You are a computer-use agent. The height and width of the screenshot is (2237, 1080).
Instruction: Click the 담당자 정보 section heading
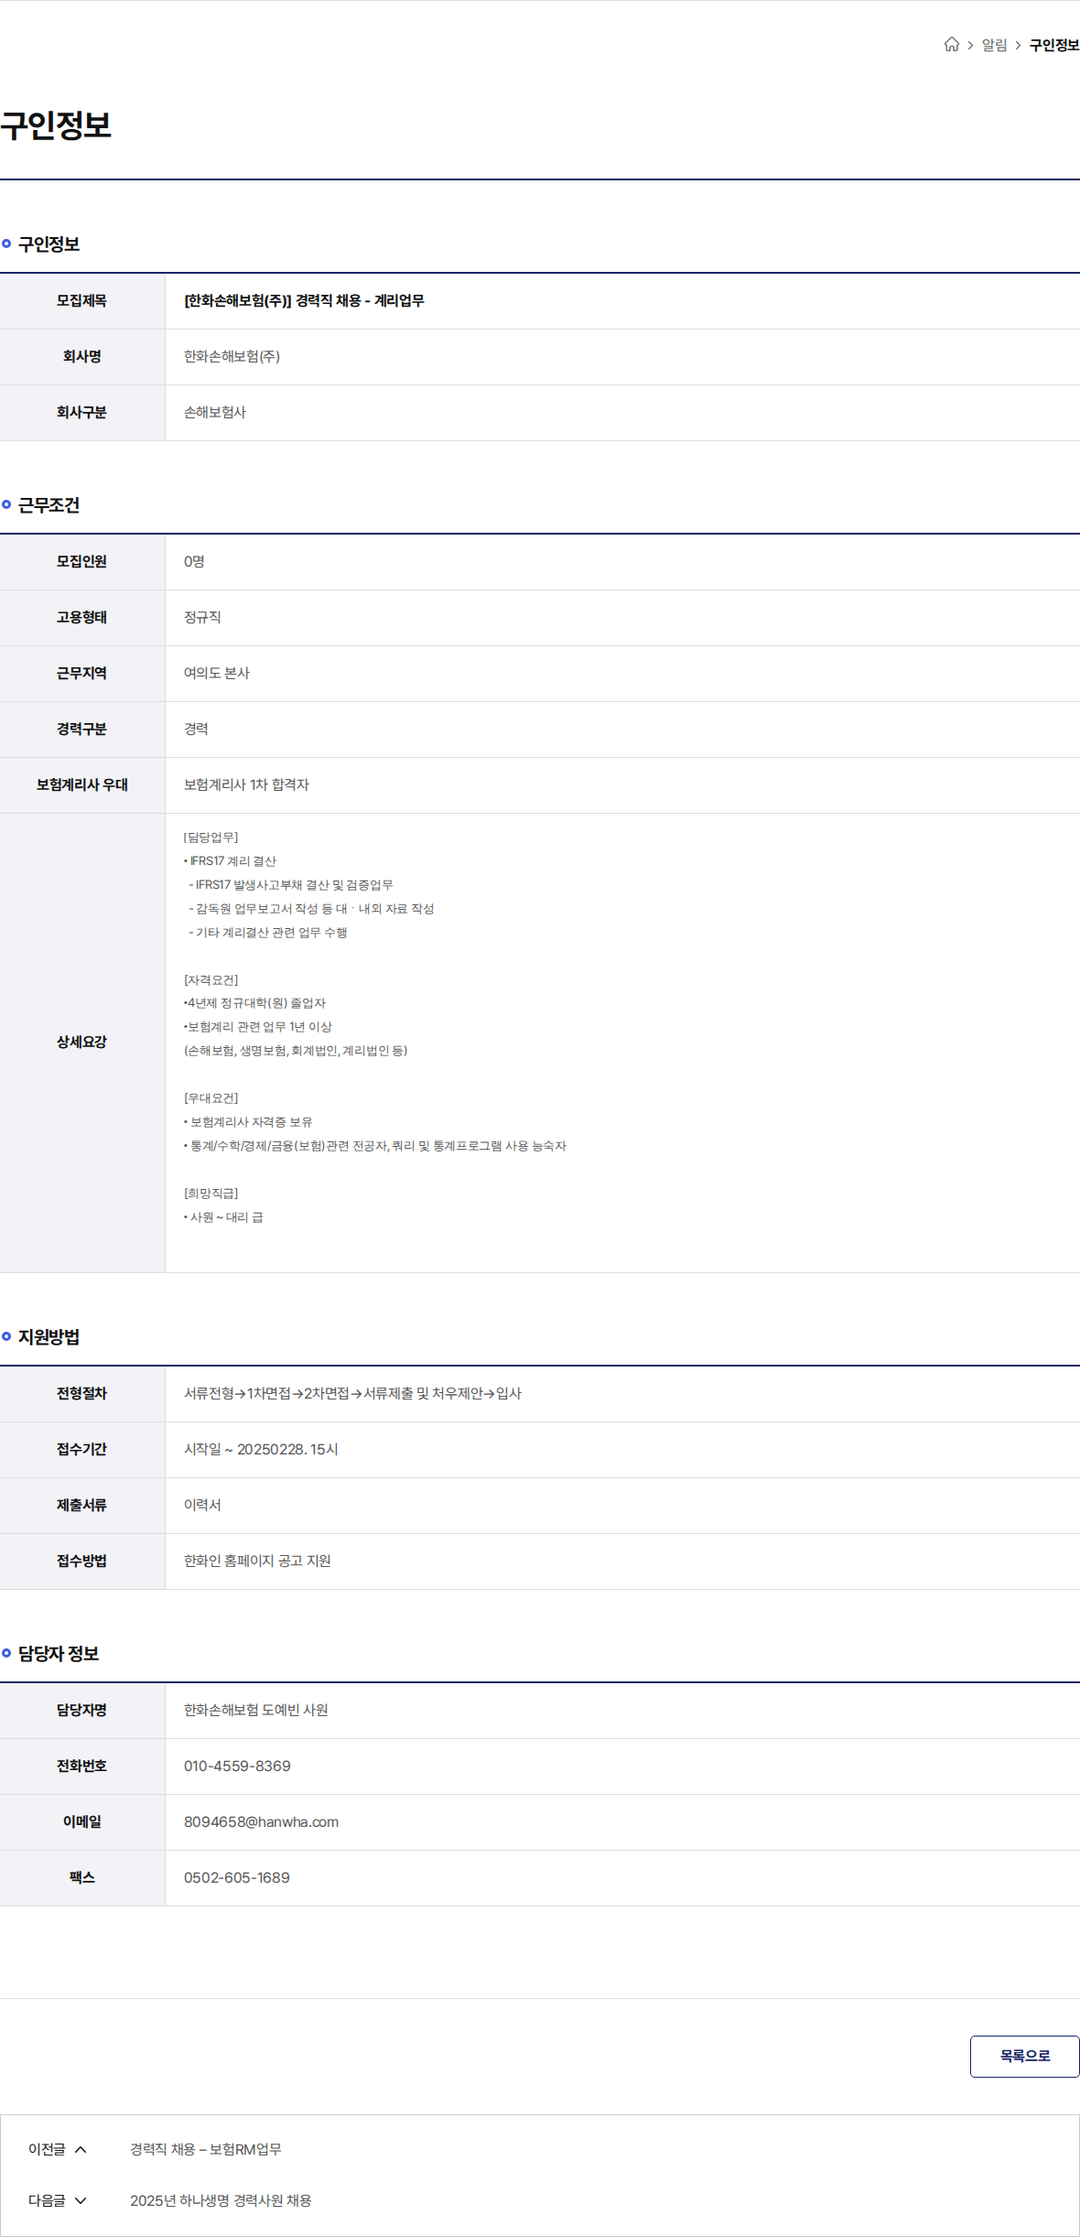click(x=58, y=1653)
